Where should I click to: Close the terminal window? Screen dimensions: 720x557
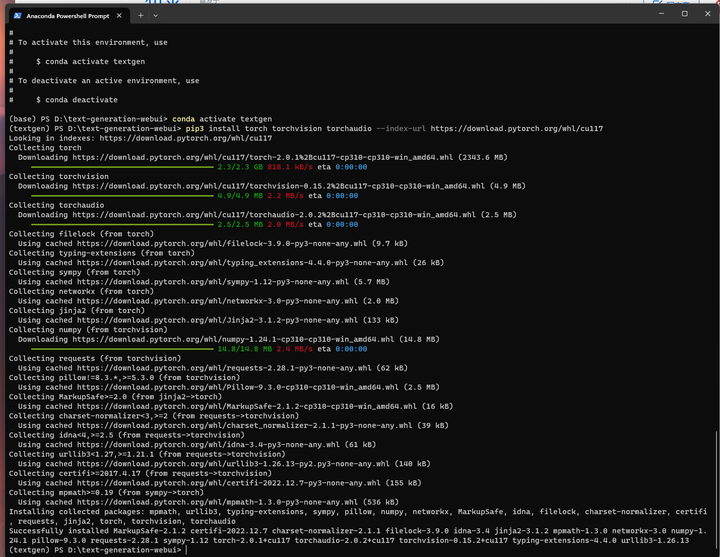(707, 14)
